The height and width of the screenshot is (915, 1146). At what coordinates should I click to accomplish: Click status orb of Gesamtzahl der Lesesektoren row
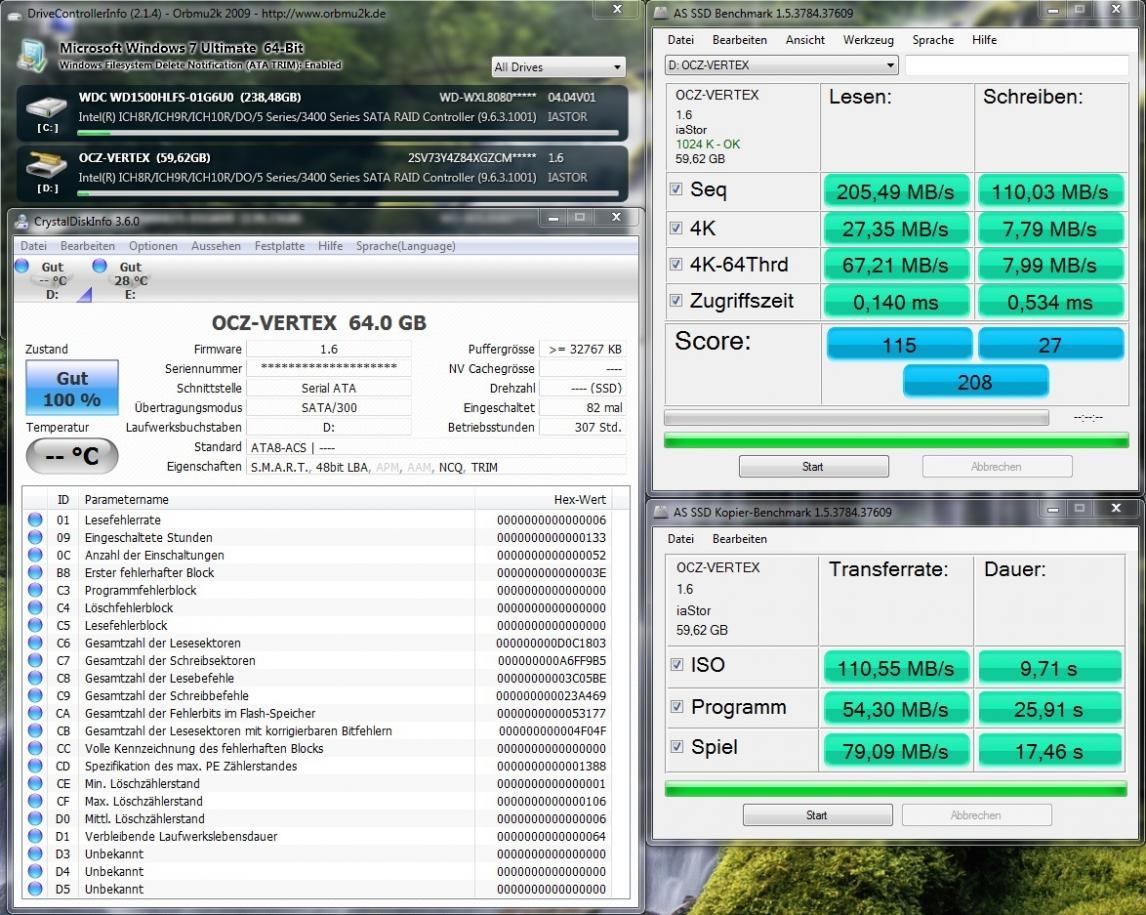[x=35, y=643]
